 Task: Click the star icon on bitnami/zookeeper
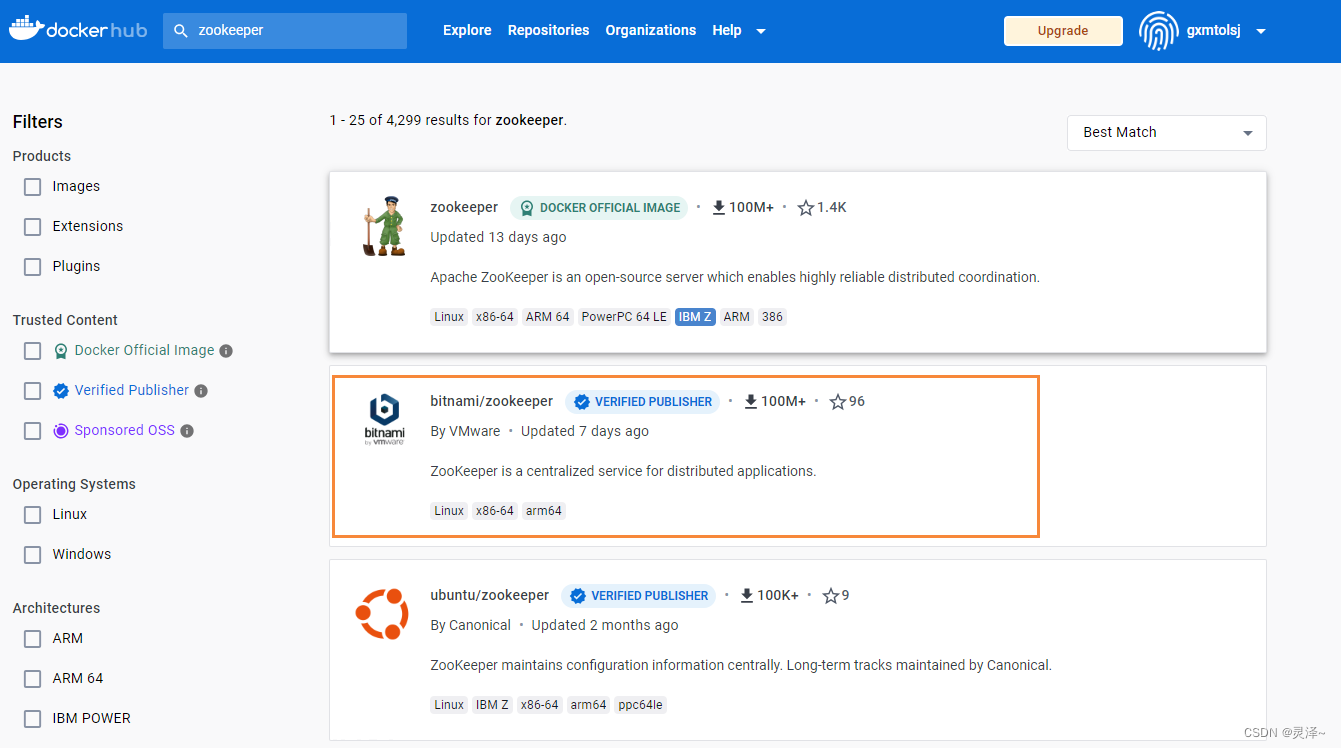838,402
